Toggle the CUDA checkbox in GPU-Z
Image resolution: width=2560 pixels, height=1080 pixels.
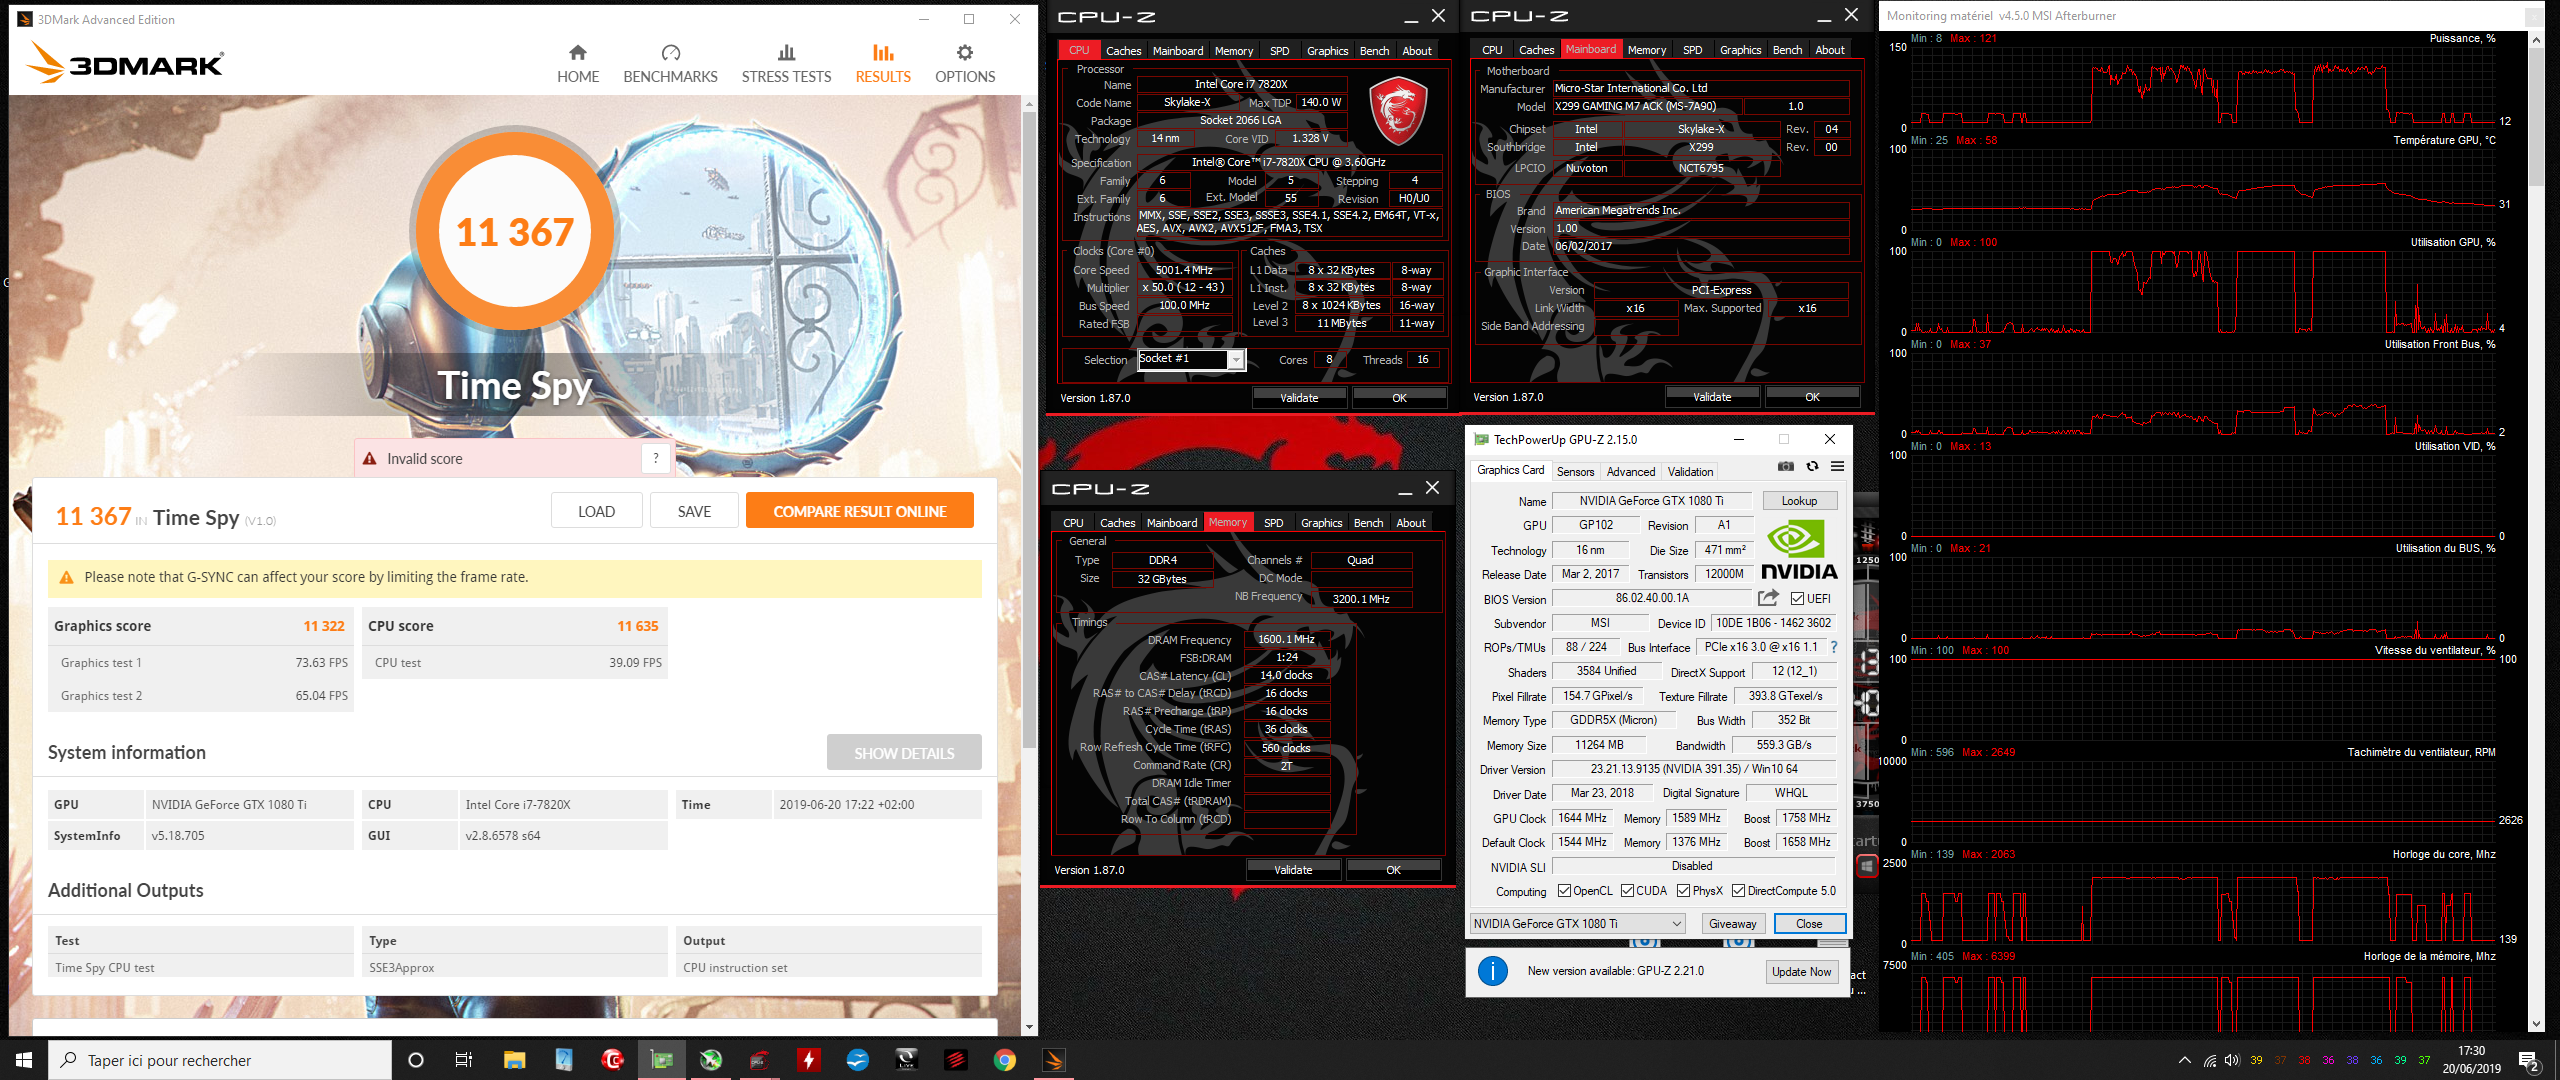click(1627, 890)
